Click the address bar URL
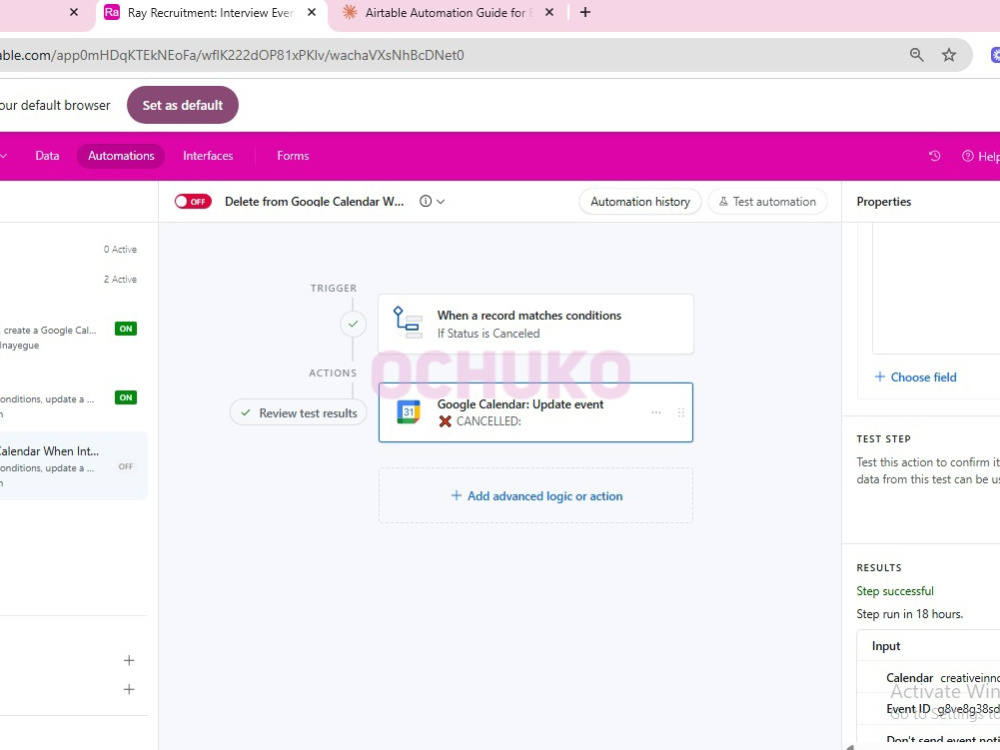This screenshot has width=1000, height=750. tap(232, 55)
